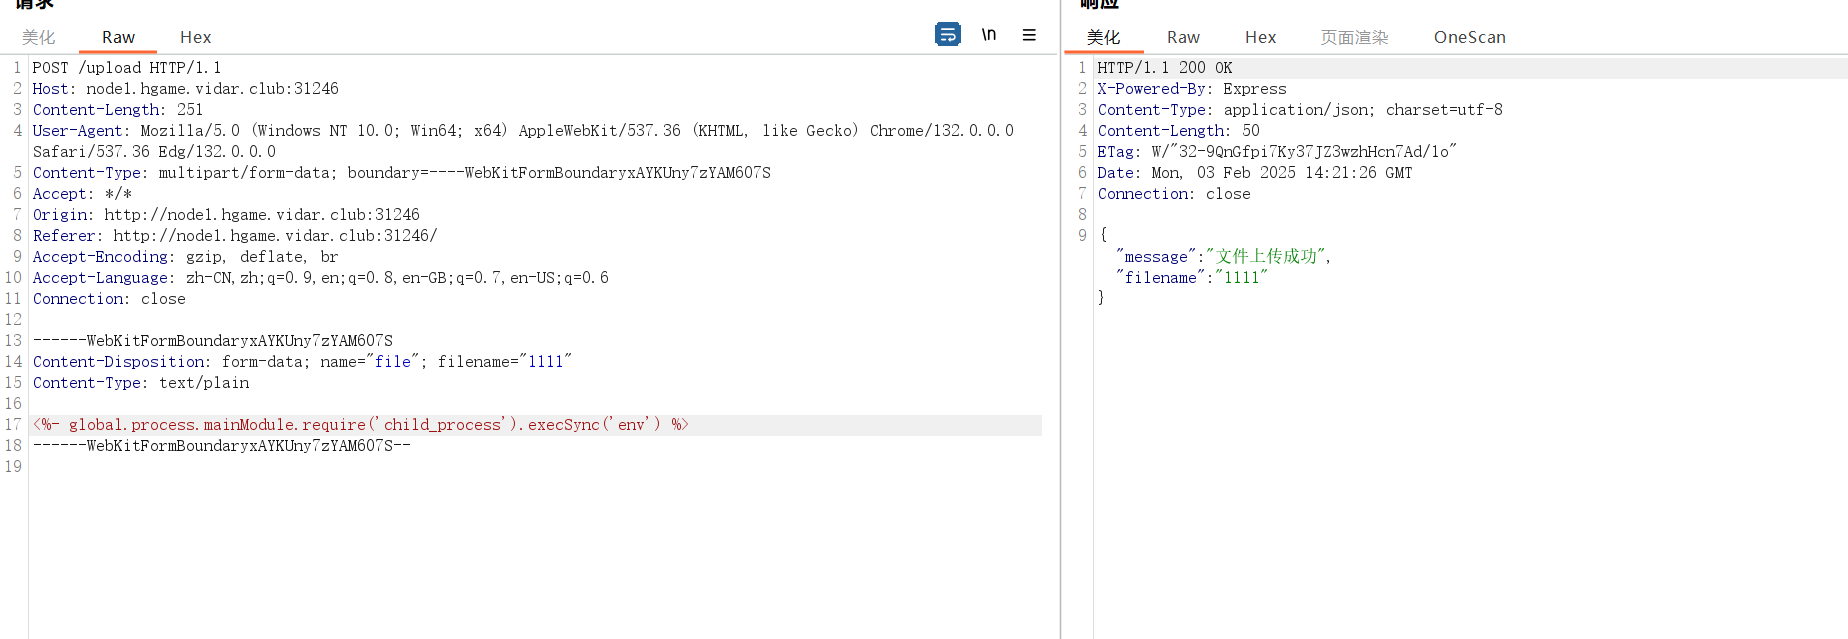
Task: Open the request Hex tab
Action: point(195,37)
